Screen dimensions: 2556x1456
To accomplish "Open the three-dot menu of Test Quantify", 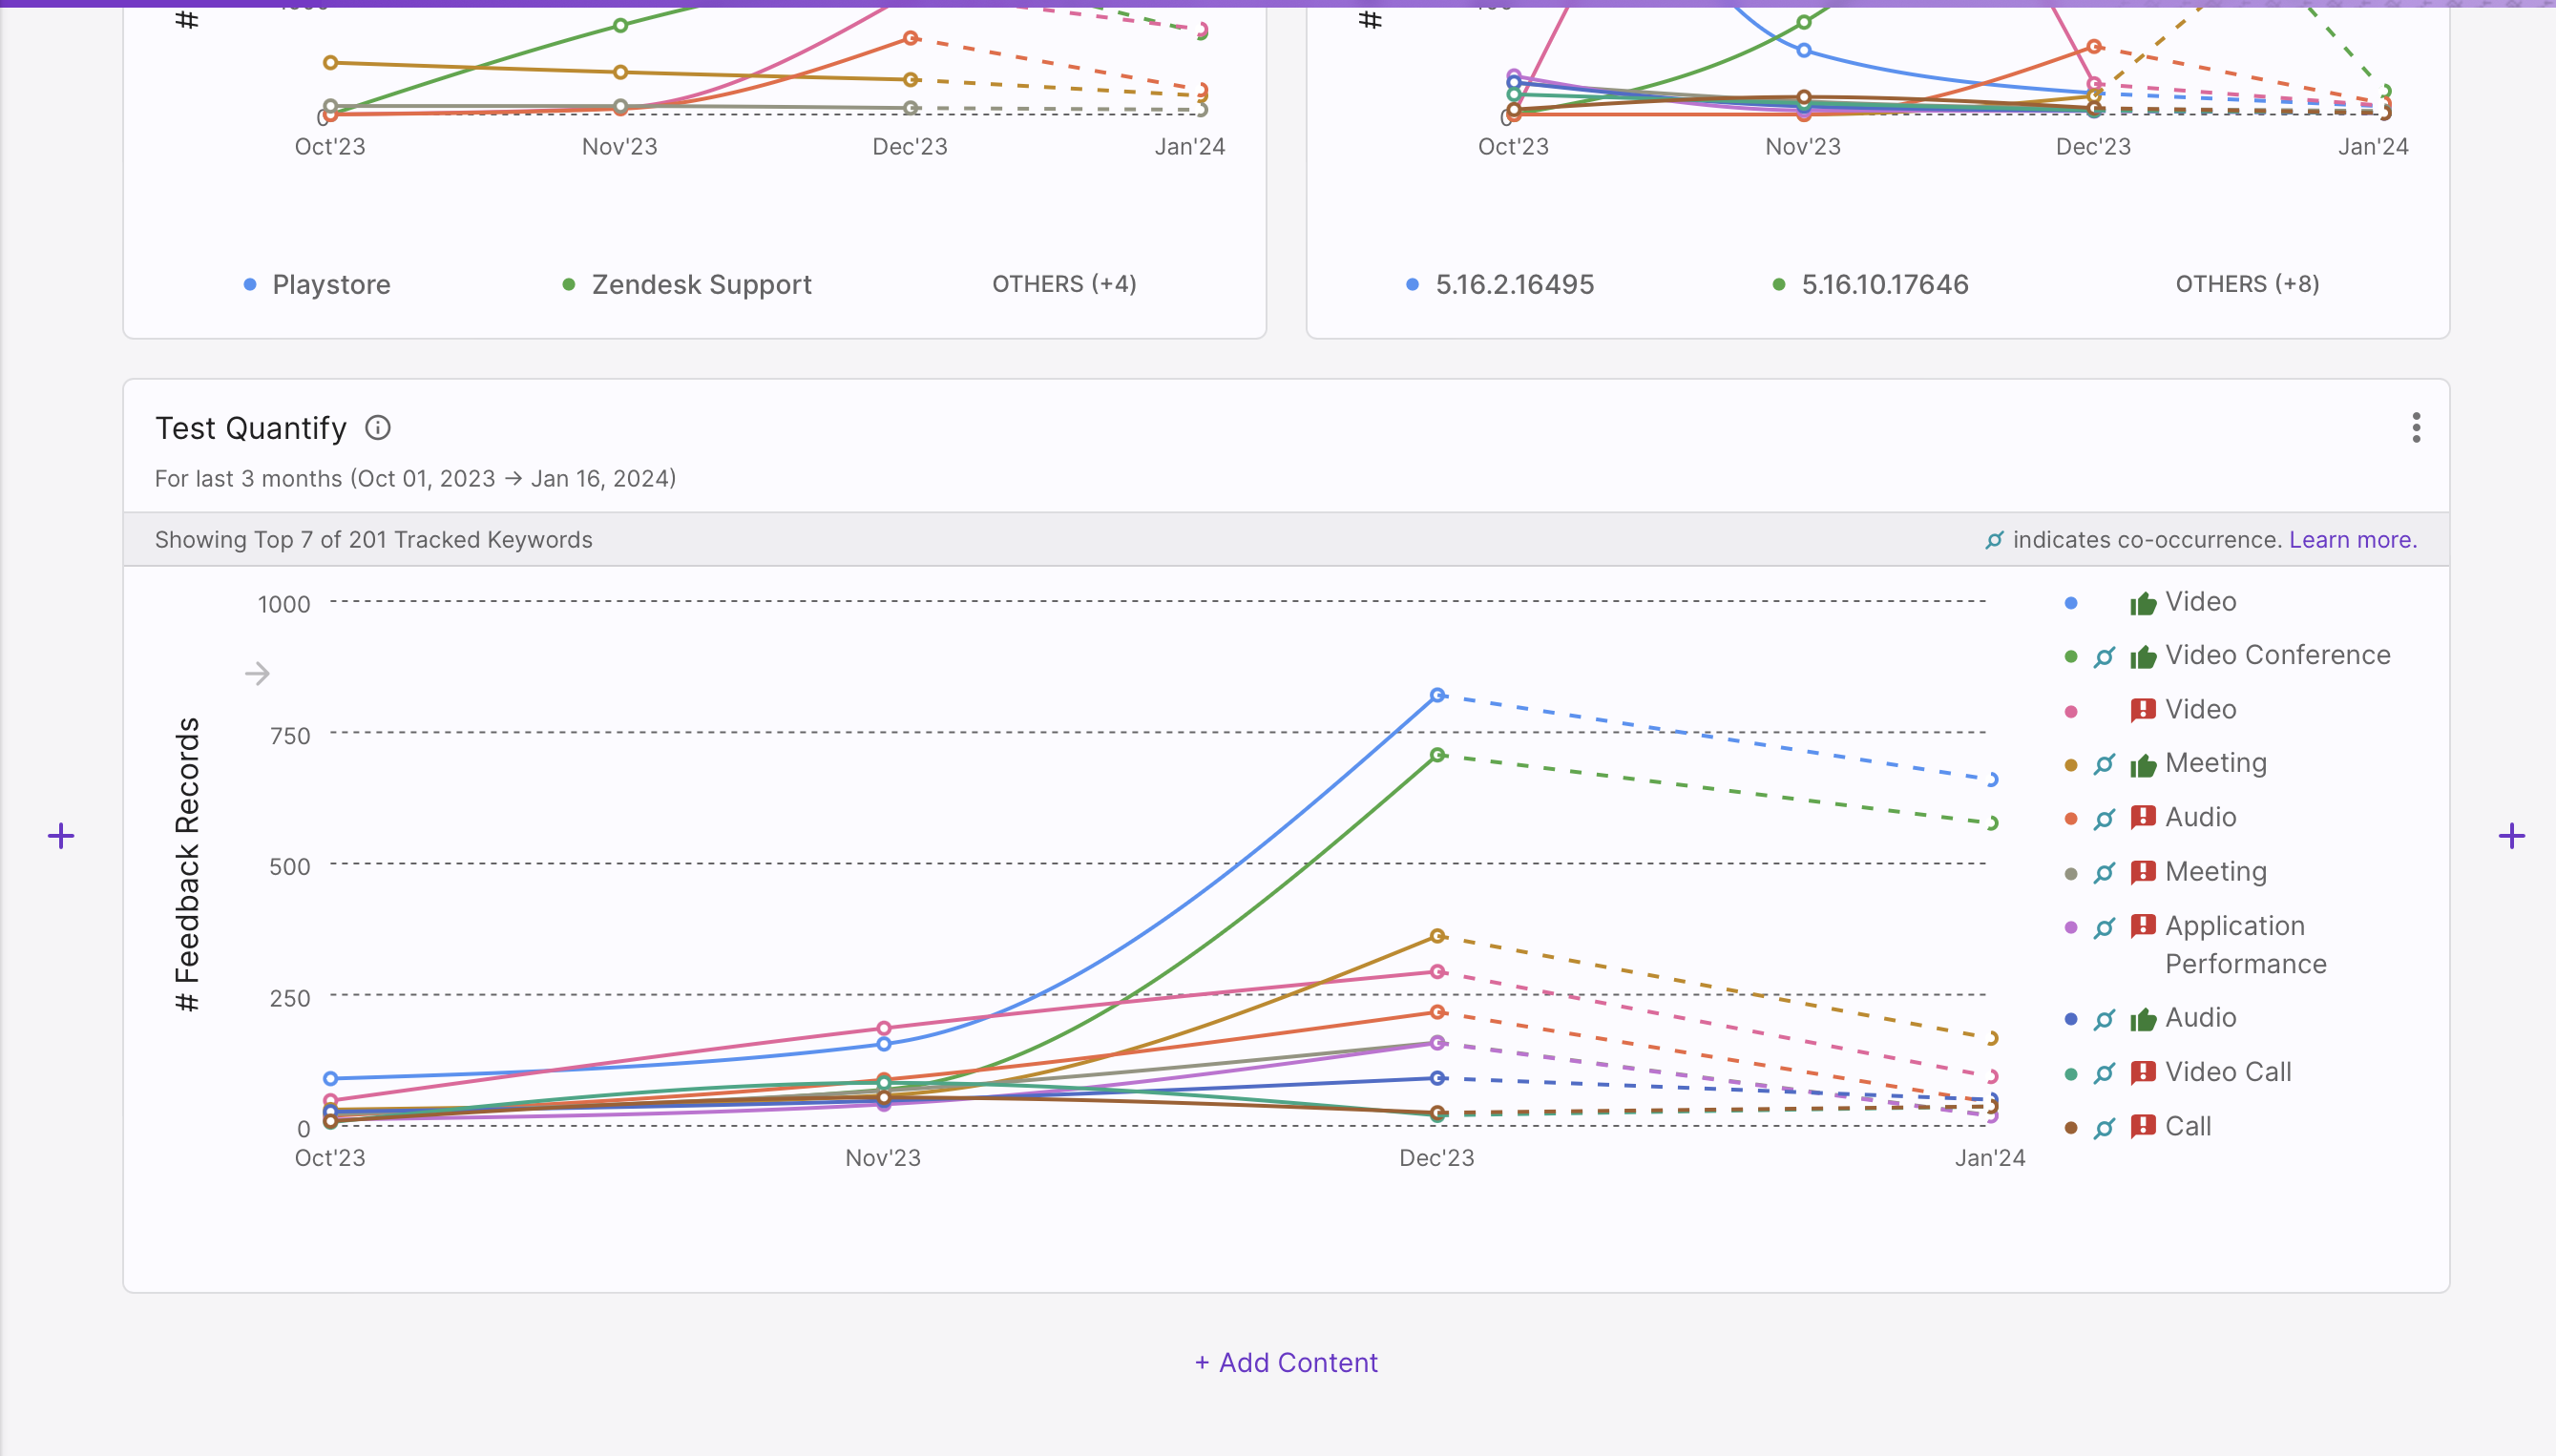I will 2416,428.
